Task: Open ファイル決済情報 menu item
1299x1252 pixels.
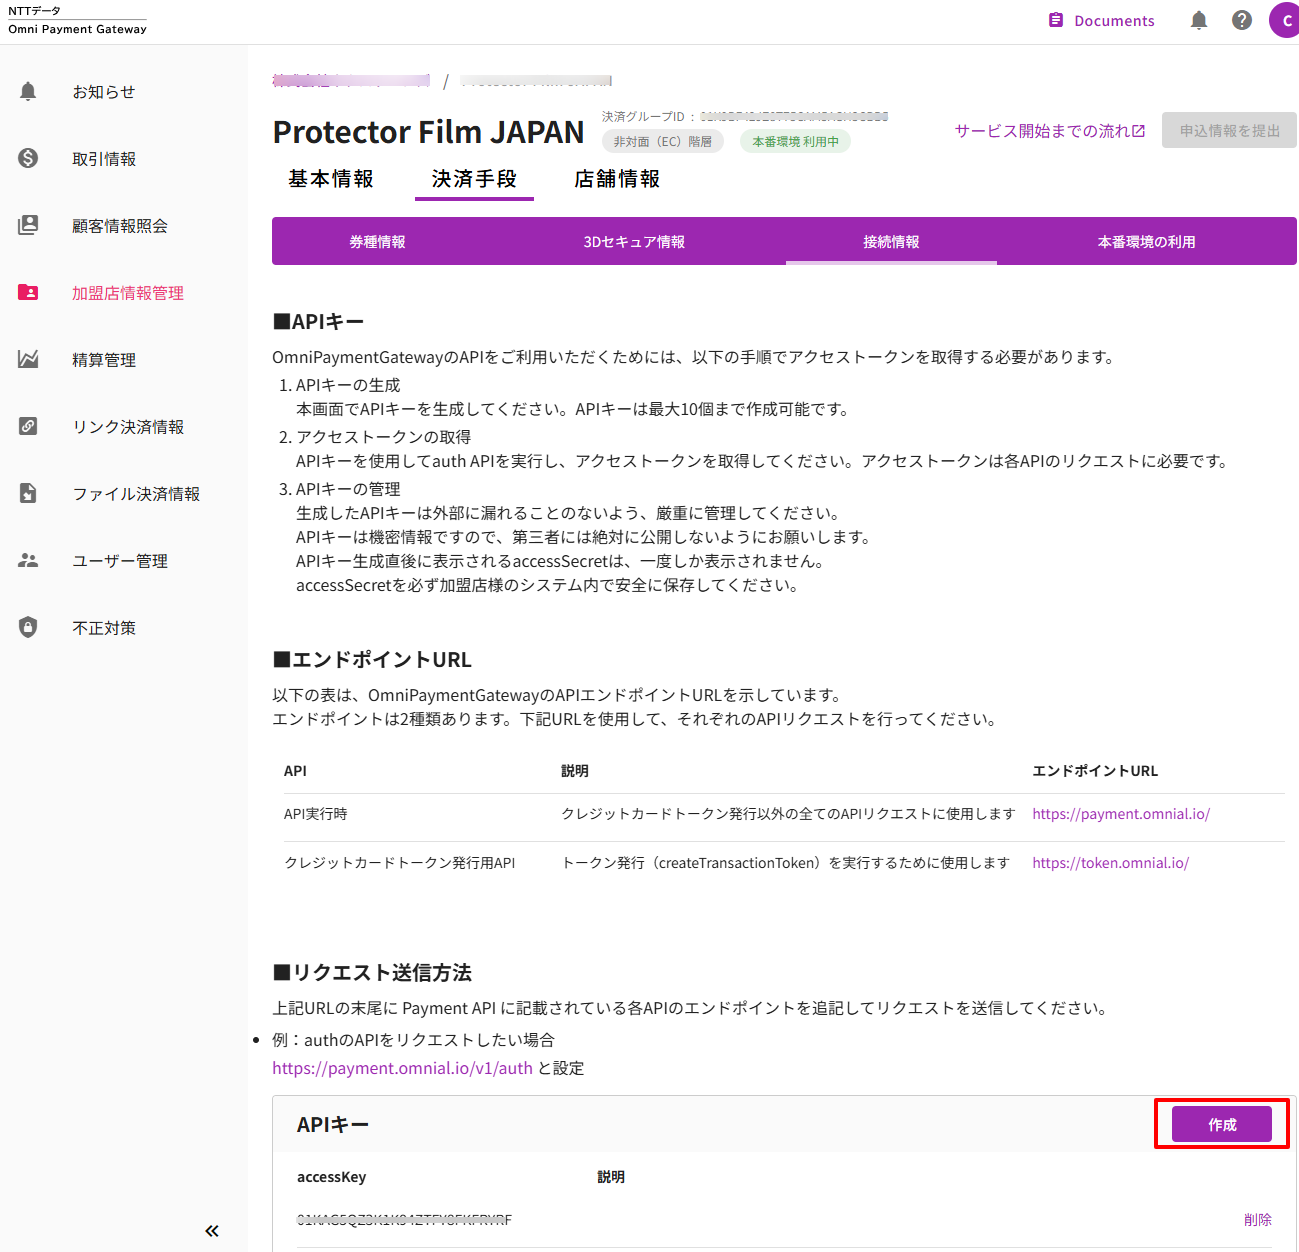Action: tap(136, 494)
